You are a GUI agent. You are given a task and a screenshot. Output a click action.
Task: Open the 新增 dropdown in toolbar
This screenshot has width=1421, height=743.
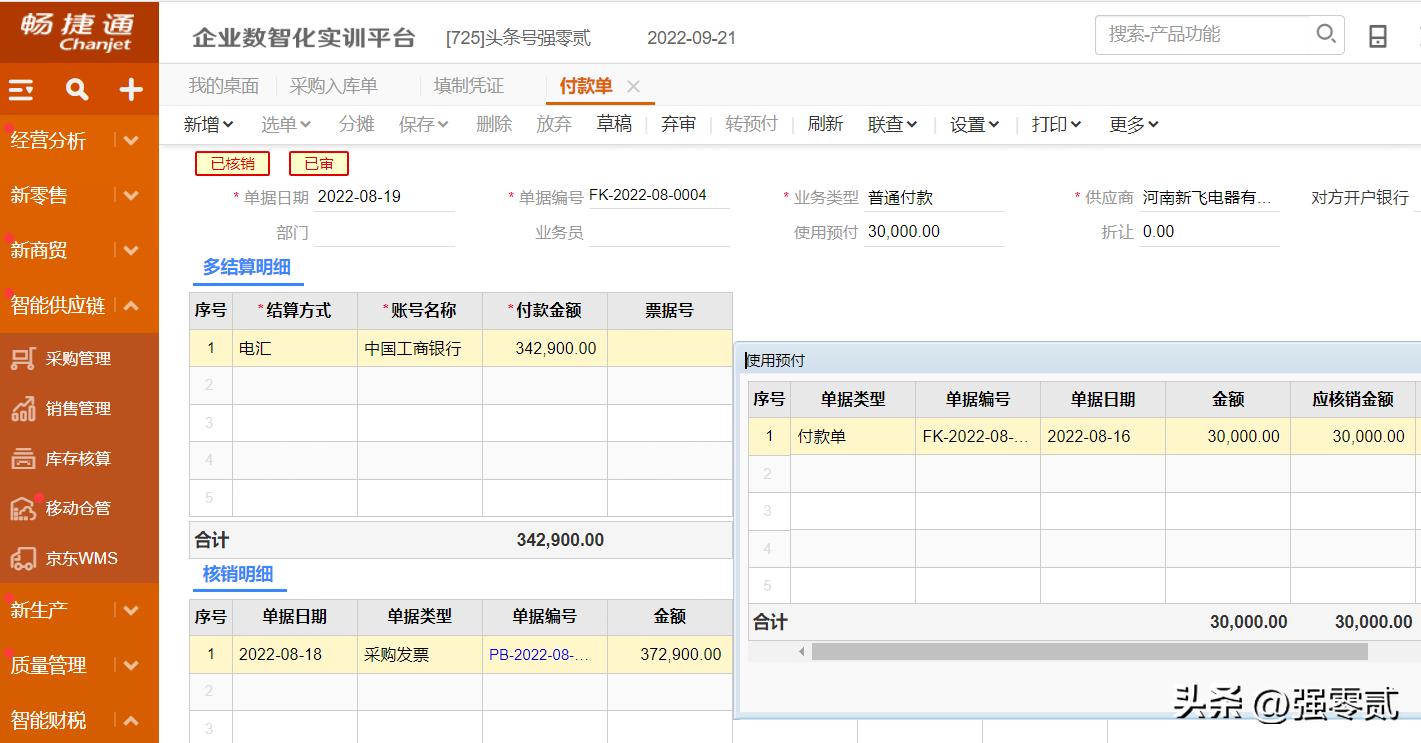(x=208, y=124)
